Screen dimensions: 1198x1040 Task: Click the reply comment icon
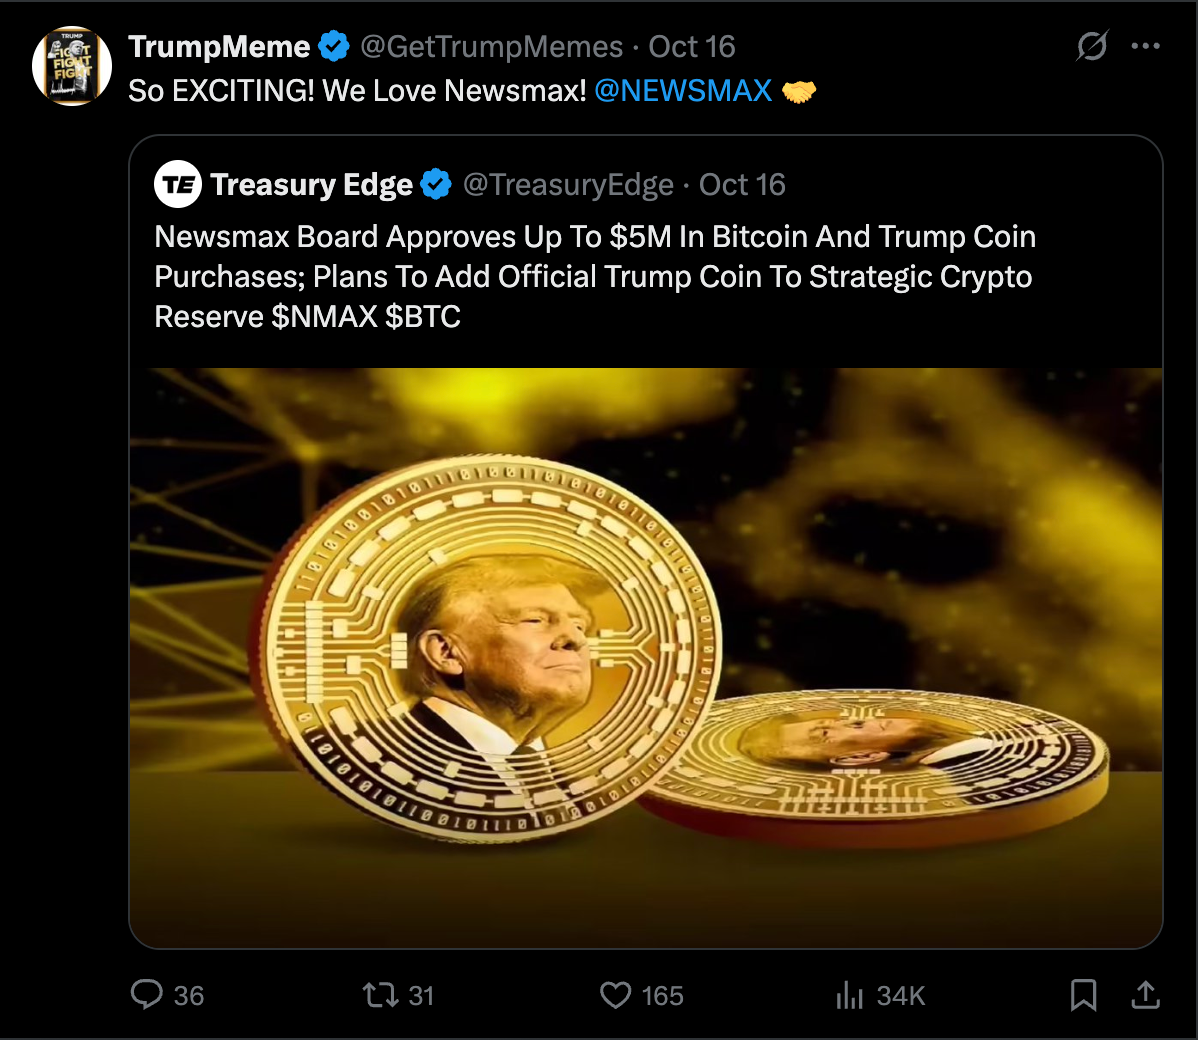click(147, 994)
